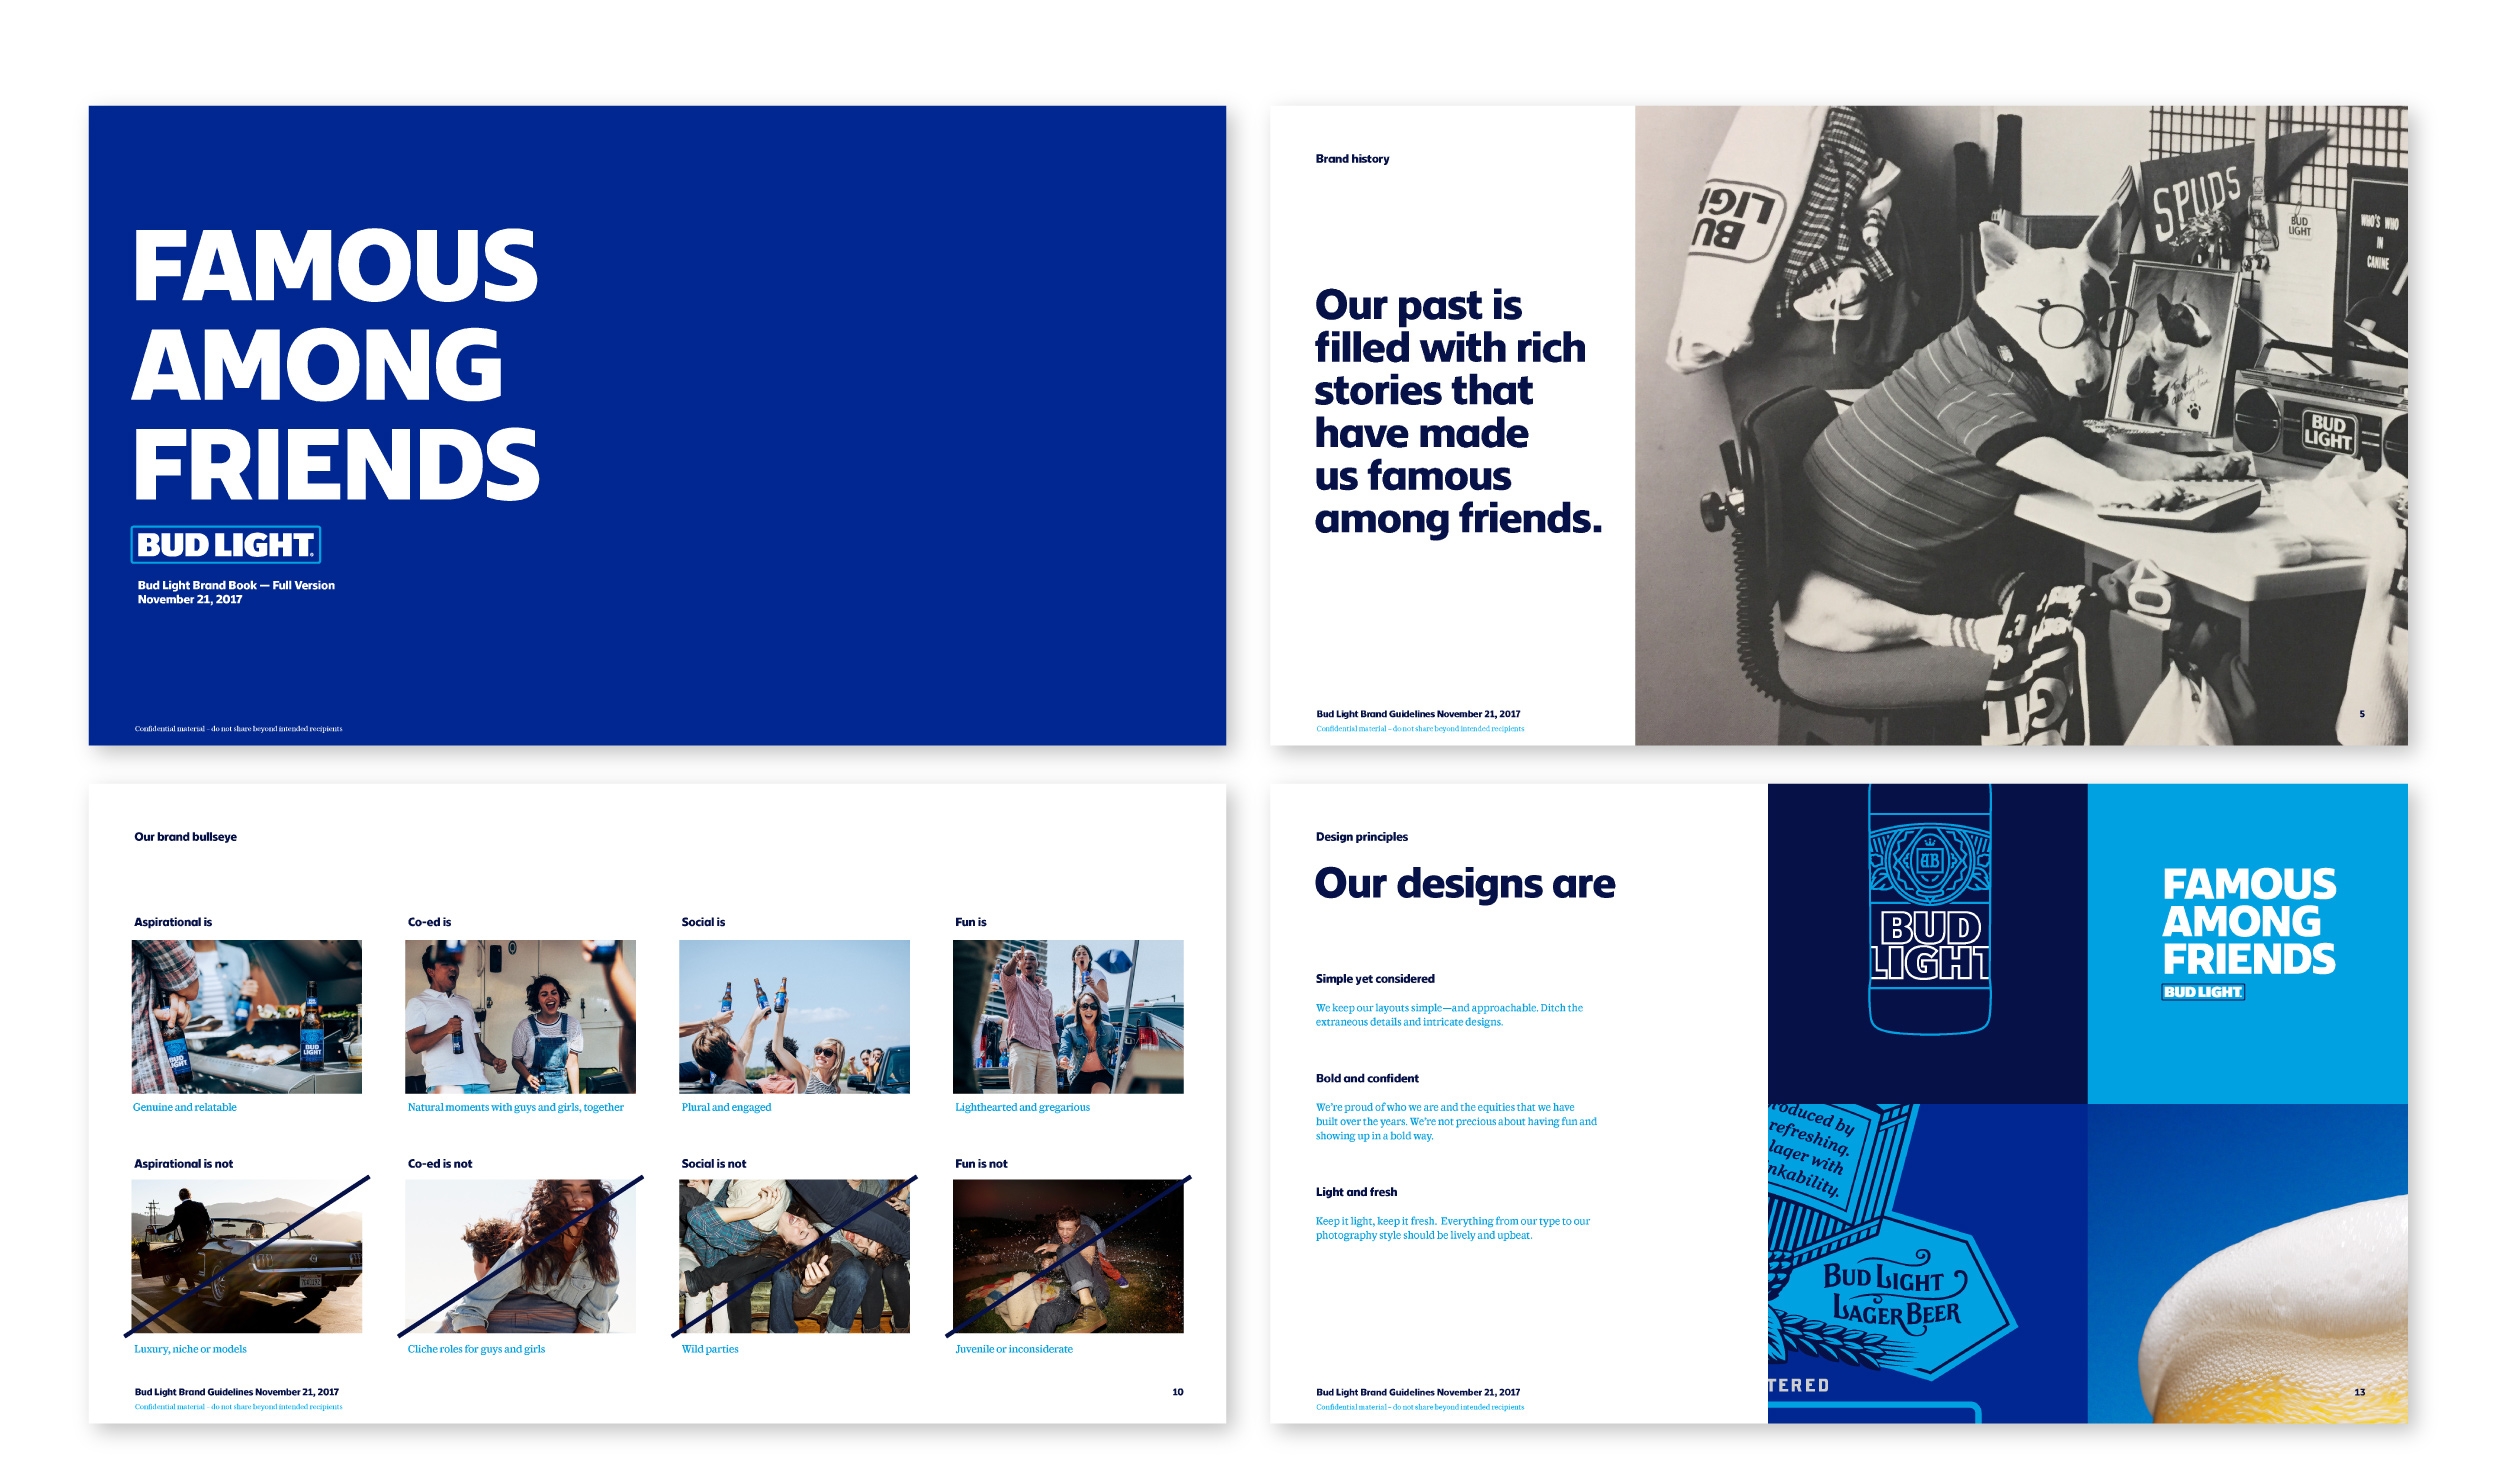Click the crossed-out 'Social is not' crowd photo
The height and width of the screenshot is (1474, 2498).
click(x=794, y=1256)
